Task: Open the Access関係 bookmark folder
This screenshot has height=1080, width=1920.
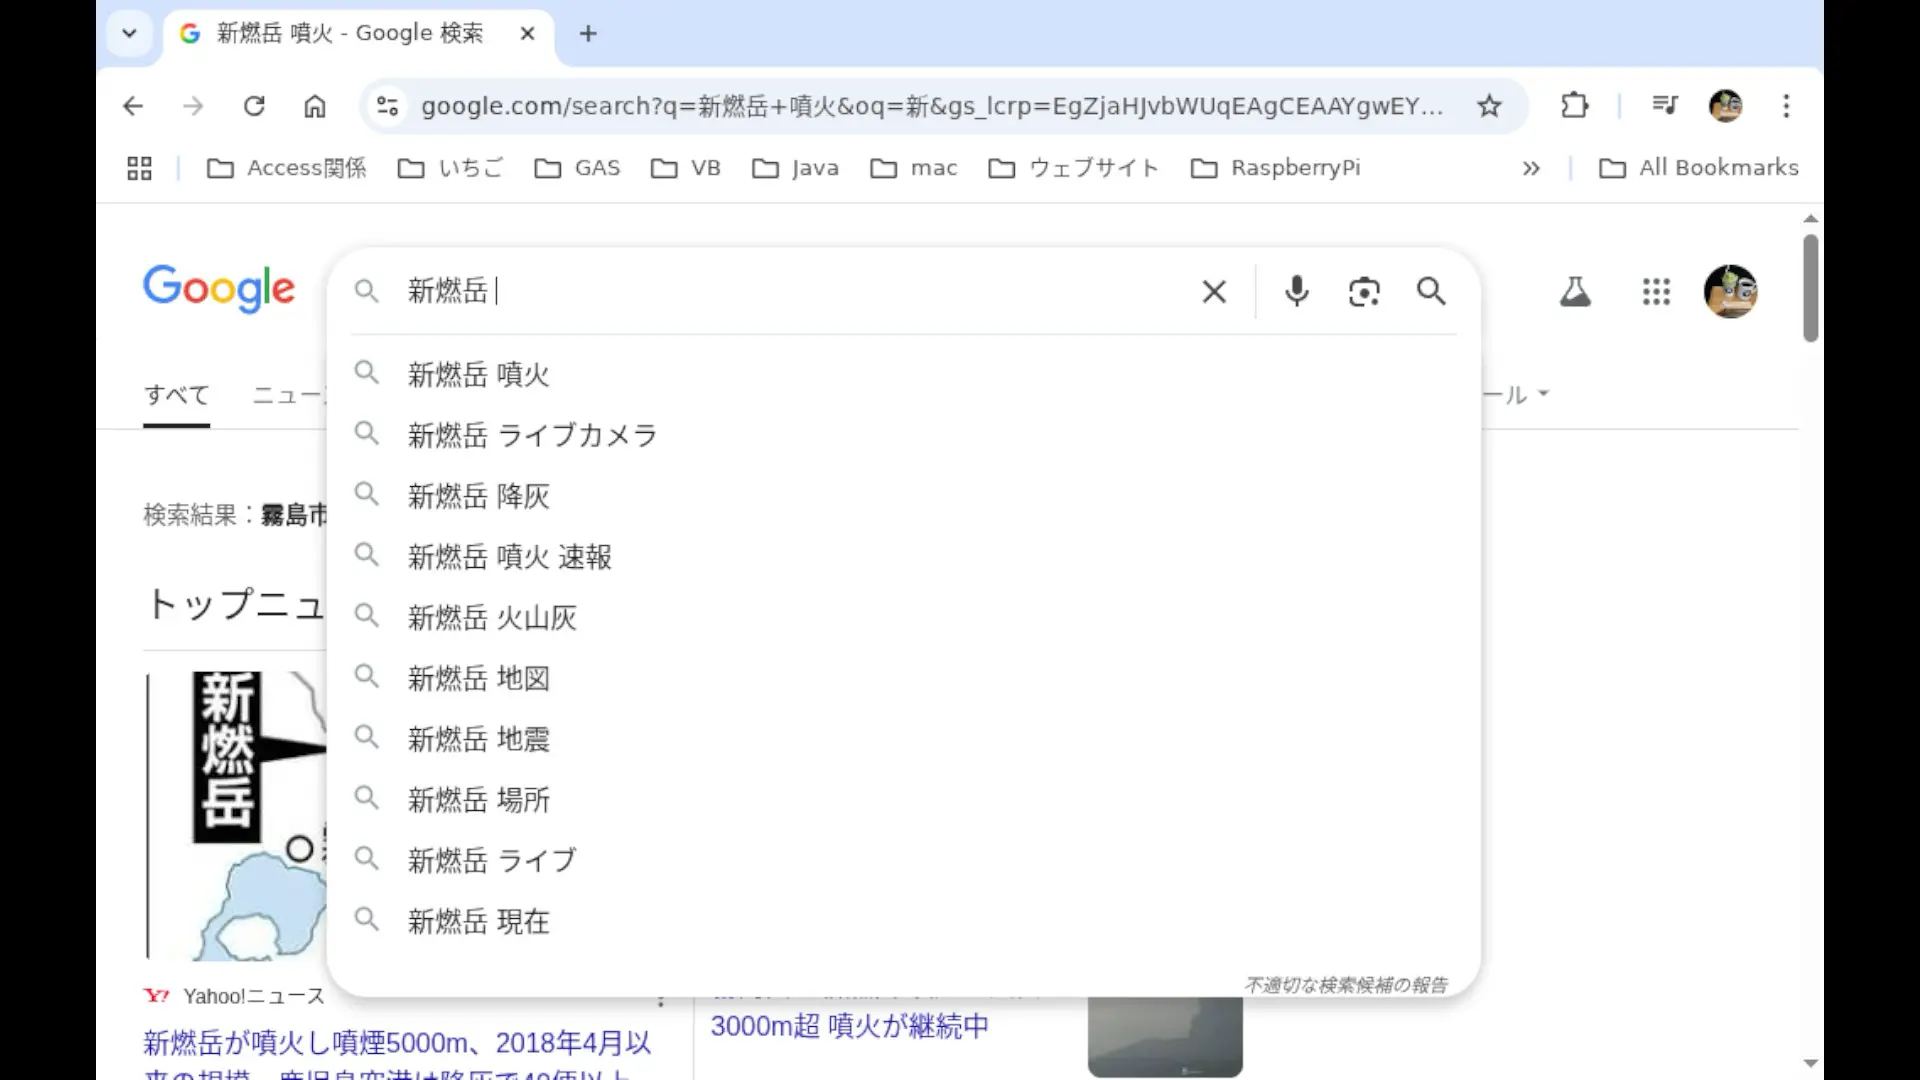Action: [x=286, y=168]
